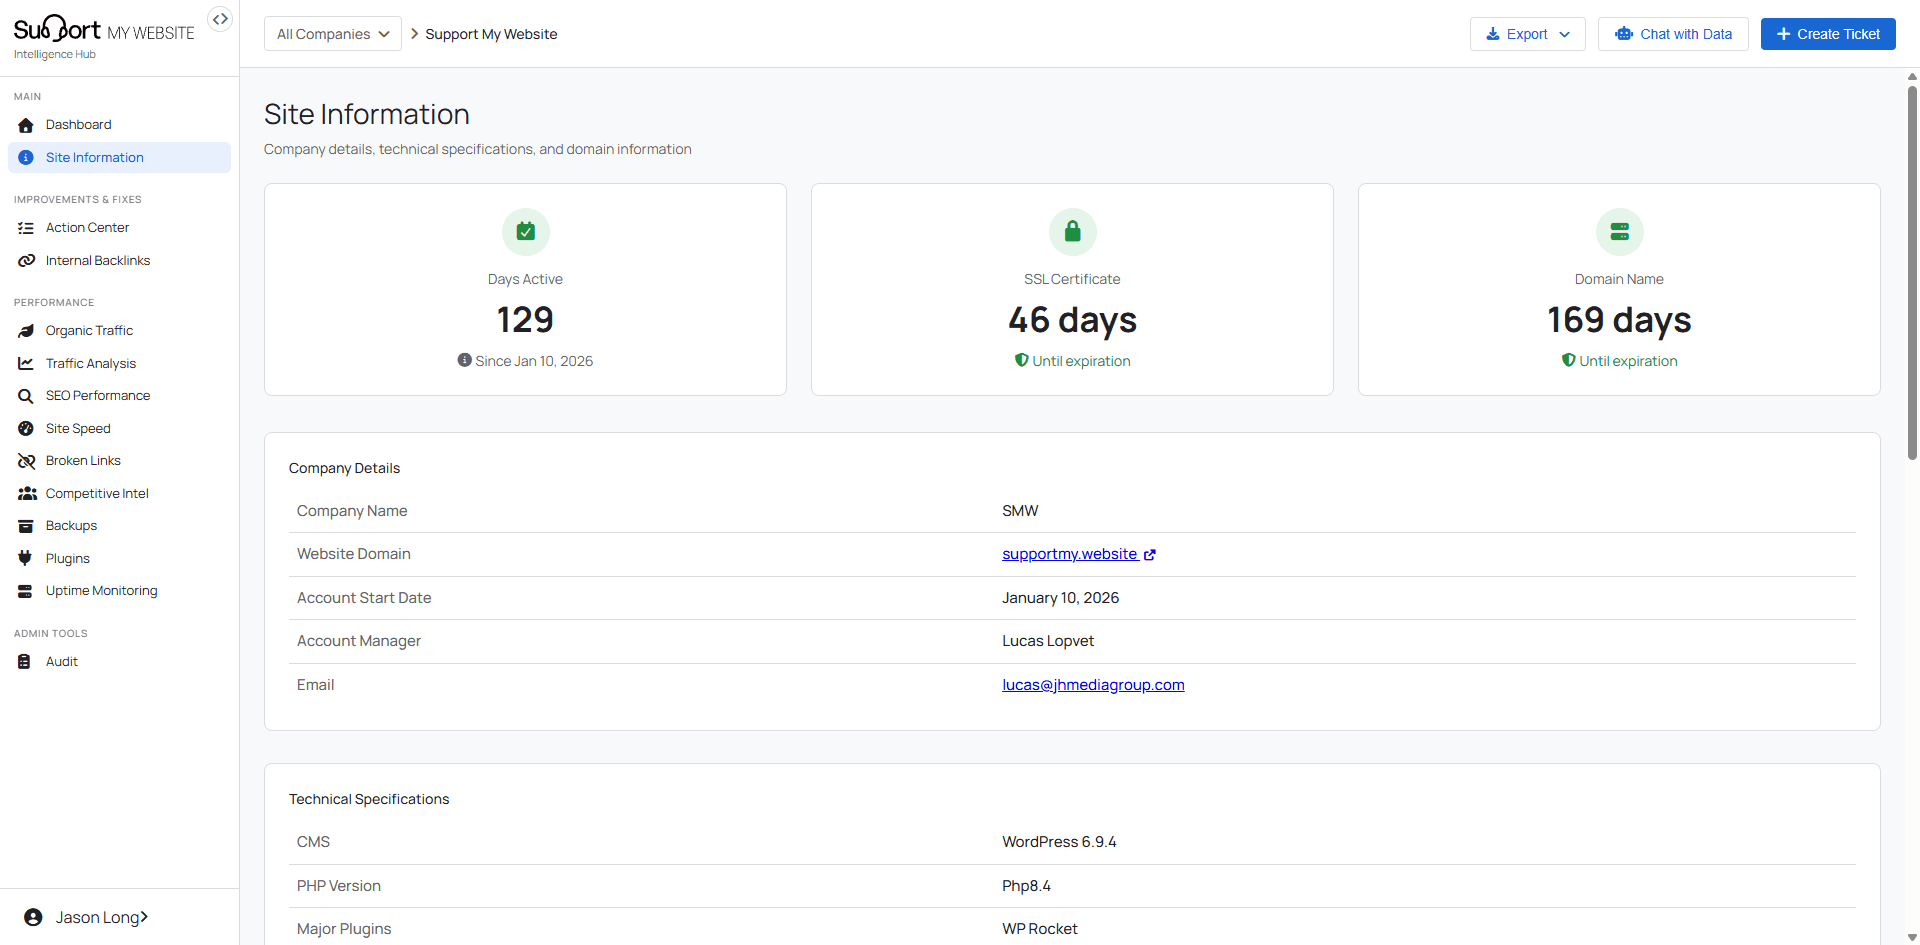This screenshot has height=945, width=1920.
Task: Click the WordPress 6.9.4 value
Action: 1059,842
